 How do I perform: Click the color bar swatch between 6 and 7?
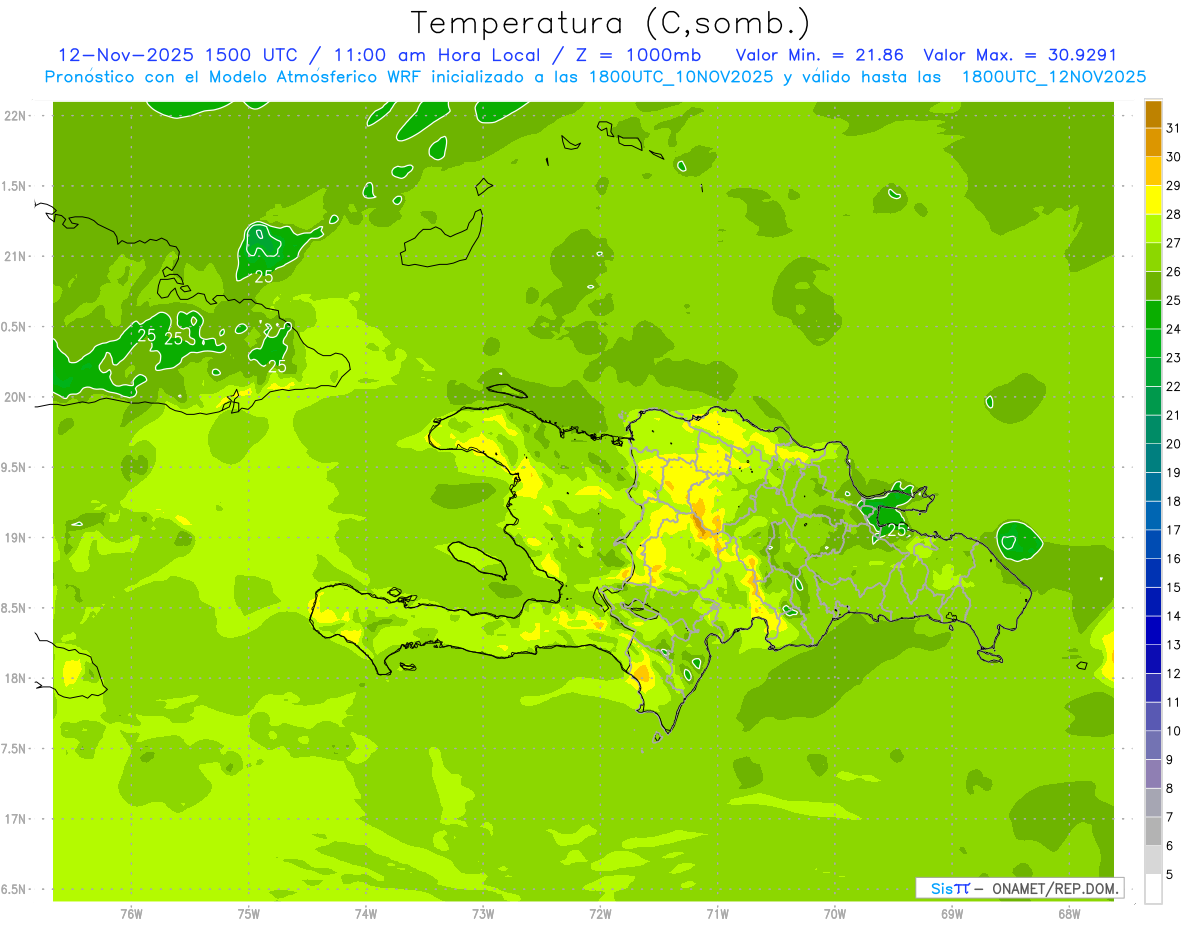[x=1153, y=831]
